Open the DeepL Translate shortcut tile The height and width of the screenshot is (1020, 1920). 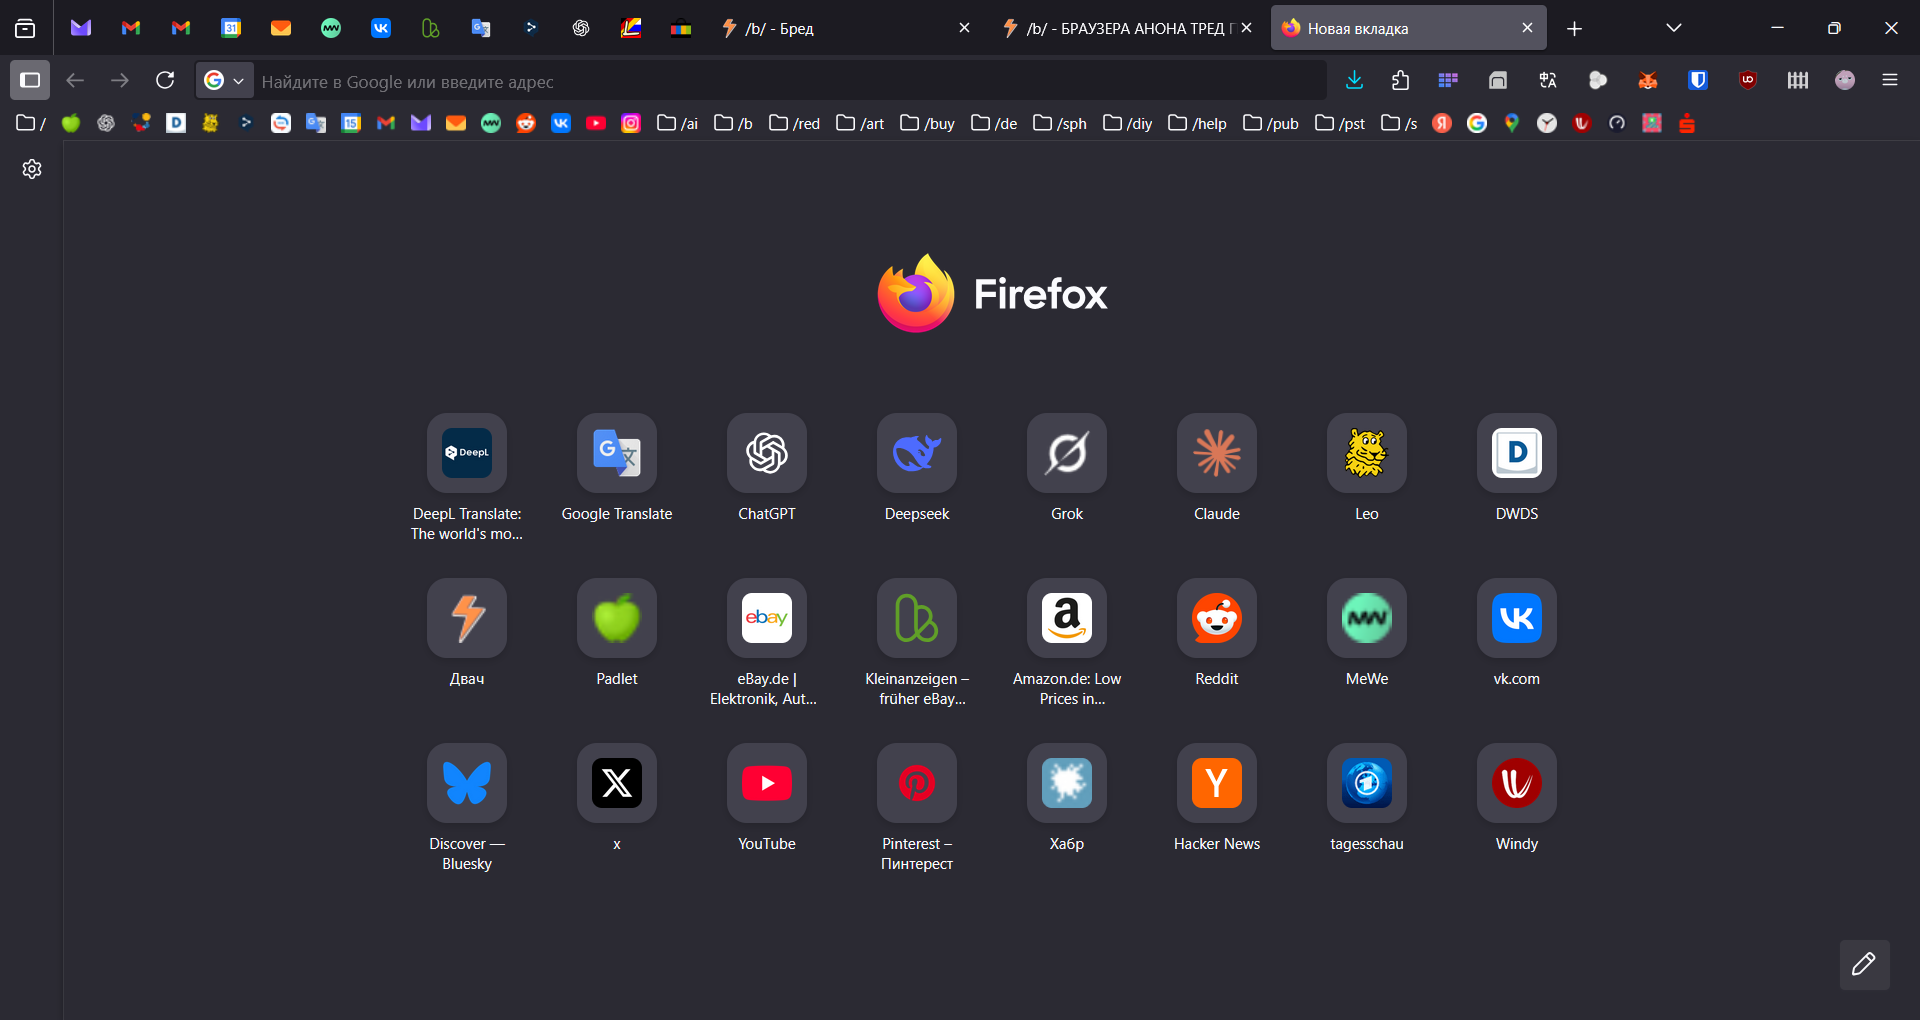[467, 453]
